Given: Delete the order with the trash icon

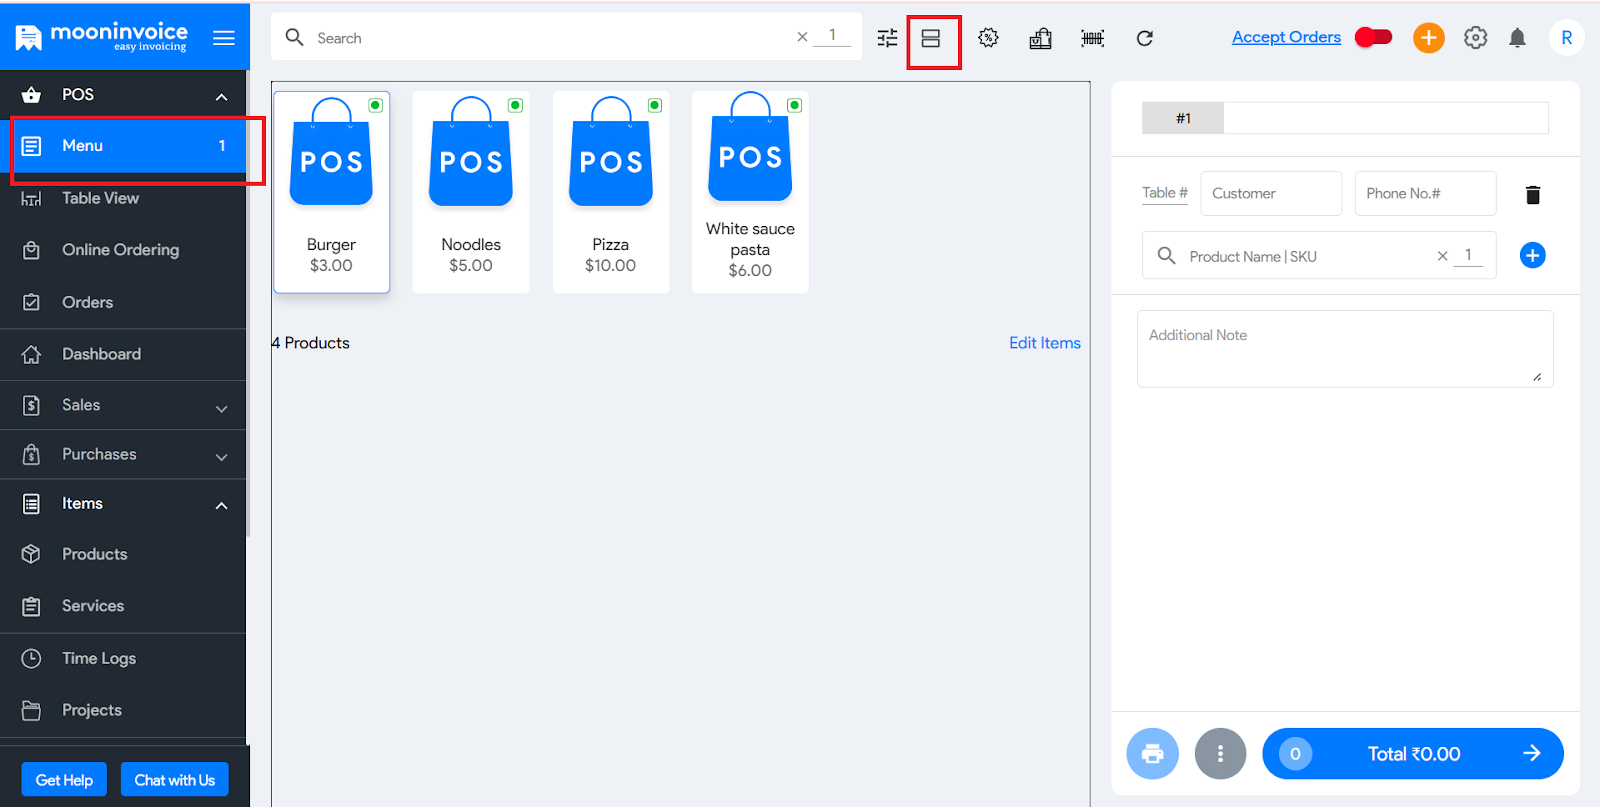Looking at the screenshot, I should pos(1532,195).
